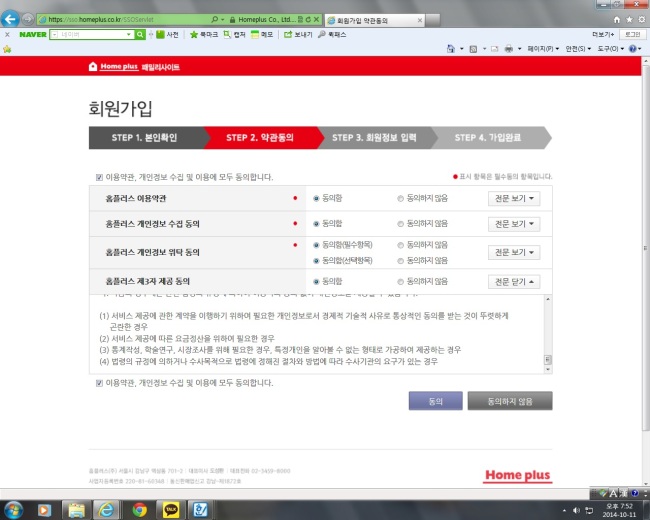
Task: Toggle top 모두 동의합니다 agree-all checkbox
Action: (99, 177)
